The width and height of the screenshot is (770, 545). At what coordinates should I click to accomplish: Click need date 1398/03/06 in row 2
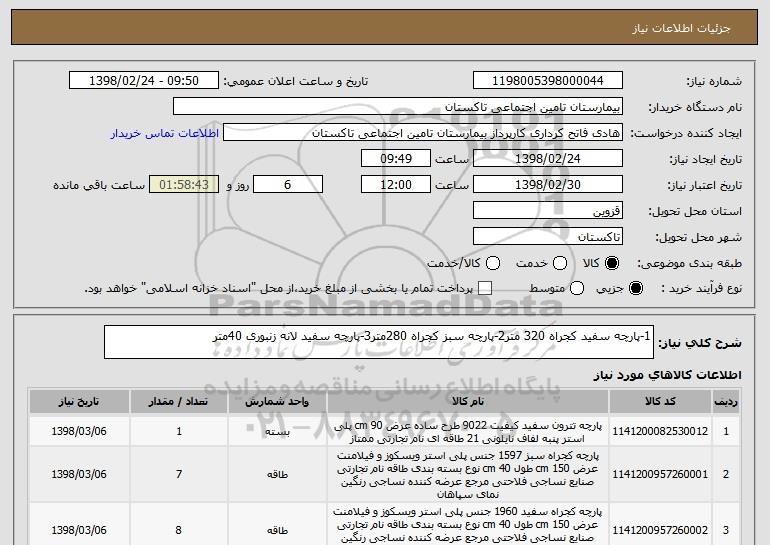pos(79,474)
